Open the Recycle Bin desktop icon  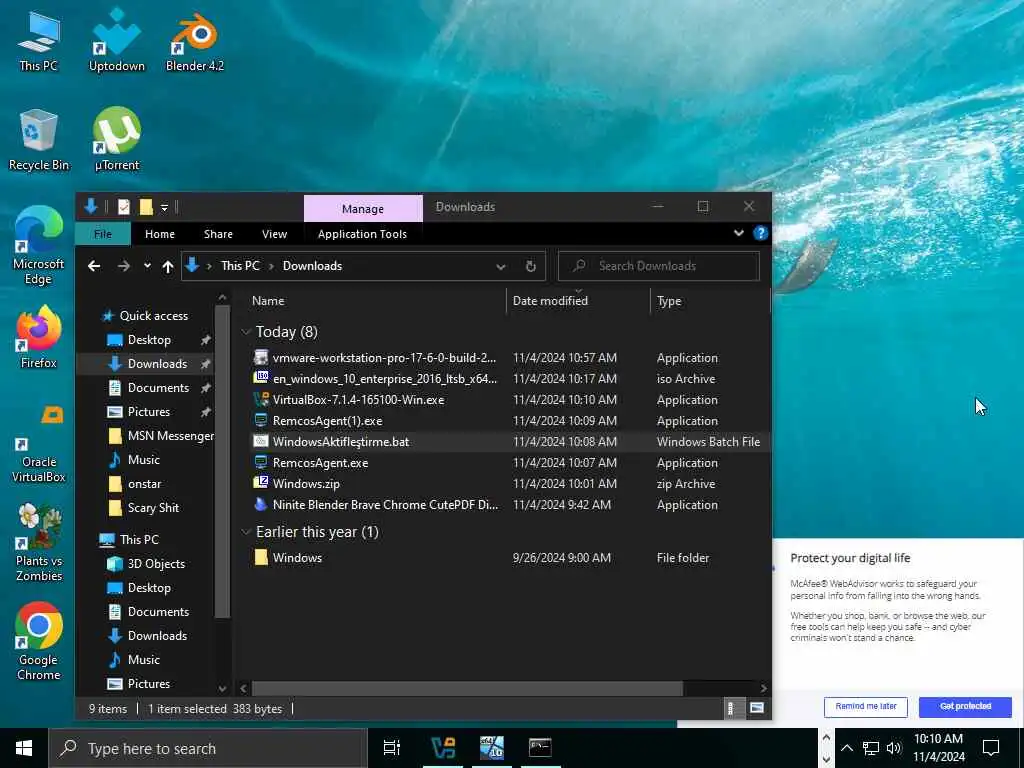click(38, 140)
